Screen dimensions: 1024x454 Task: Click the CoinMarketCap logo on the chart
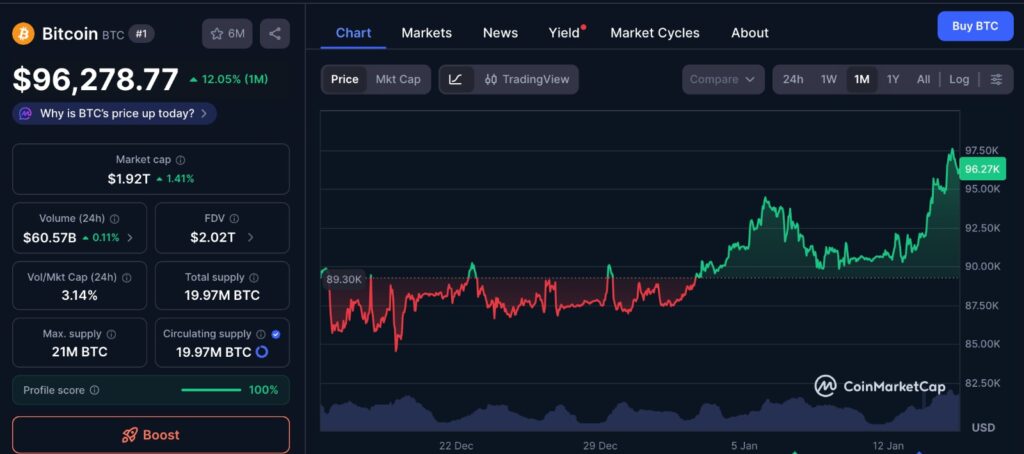tap(880, 386)
